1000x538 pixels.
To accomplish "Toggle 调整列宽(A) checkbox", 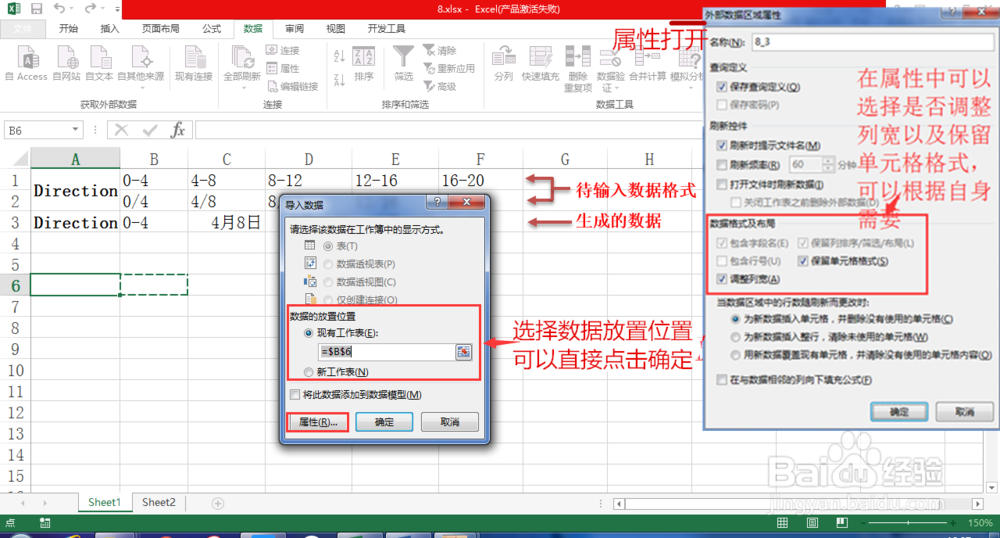I will (722, 279).
